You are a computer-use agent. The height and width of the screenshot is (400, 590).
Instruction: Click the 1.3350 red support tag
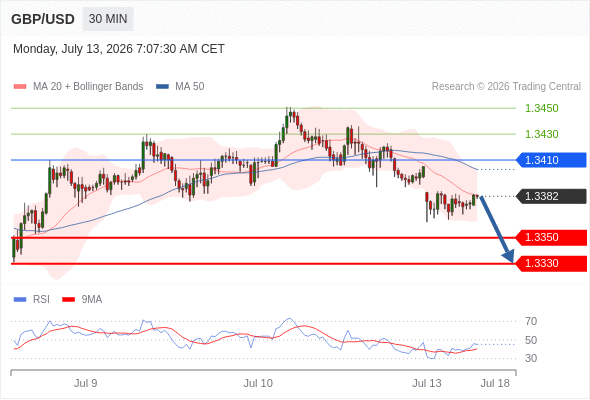coord(551,237)
